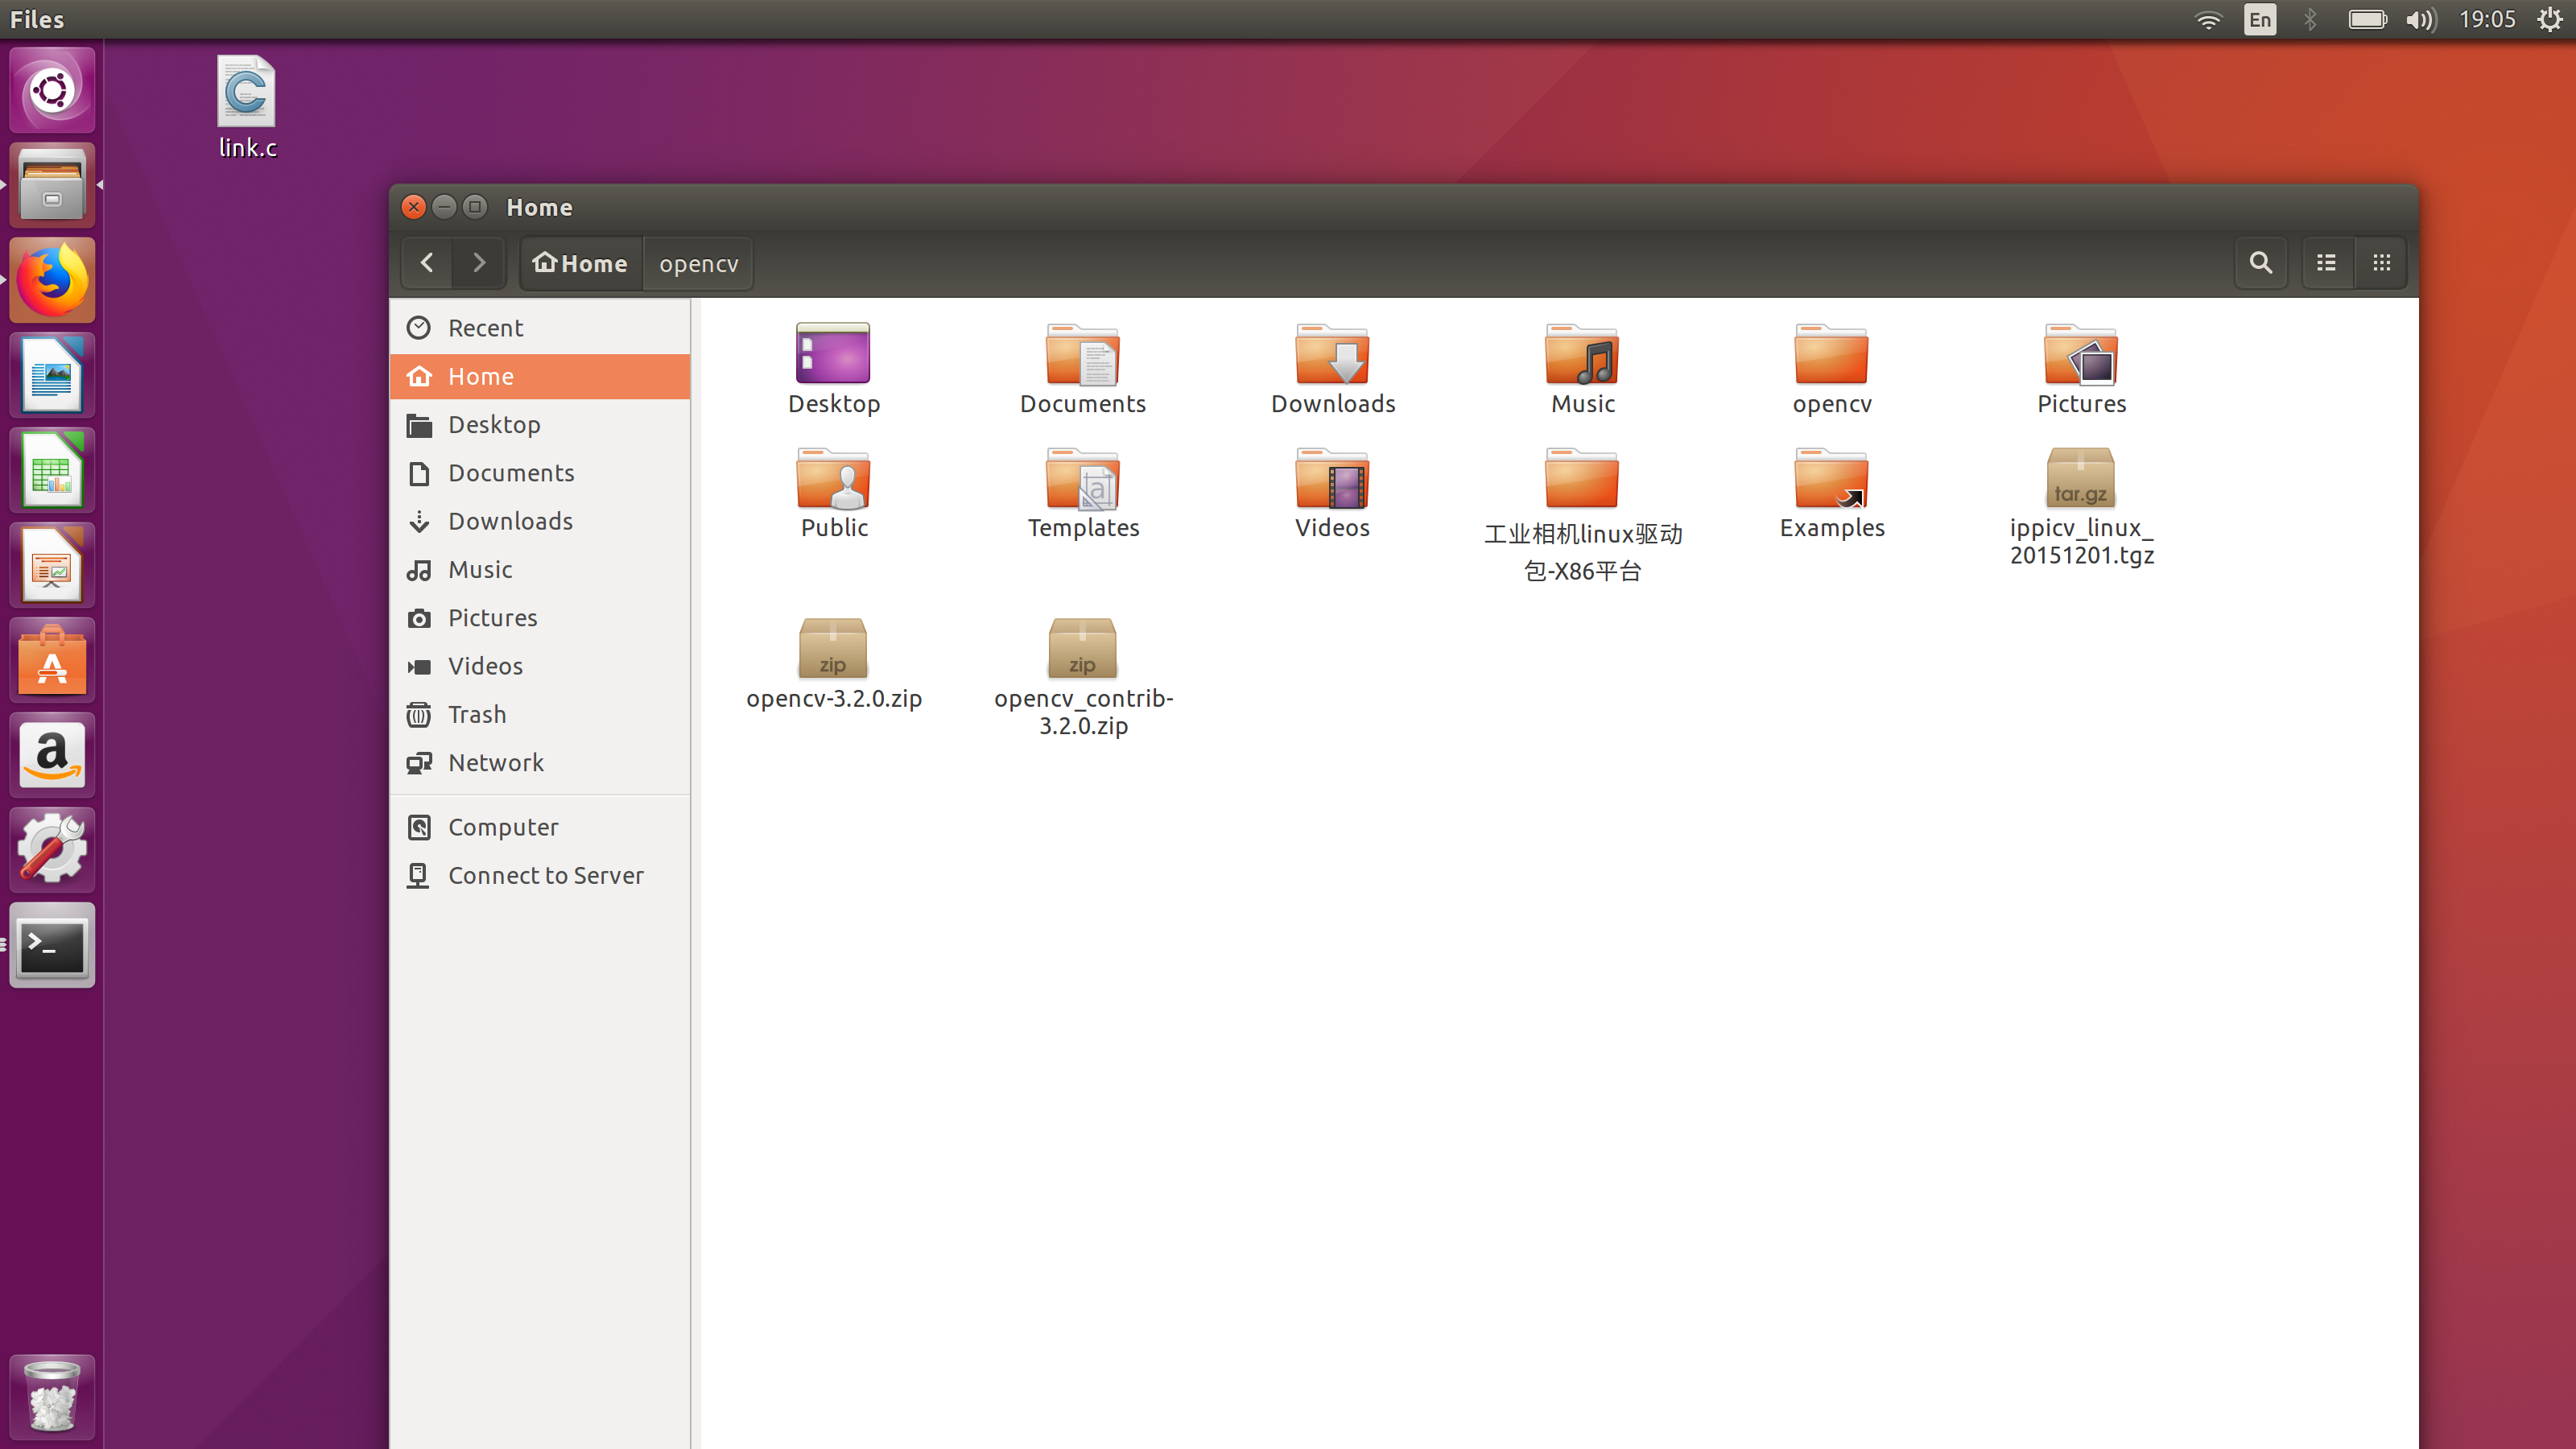Select the opencv path bar segment
Viewport: 2576px width, 1449px height.
pyautogui.click(x=698, y=264)
